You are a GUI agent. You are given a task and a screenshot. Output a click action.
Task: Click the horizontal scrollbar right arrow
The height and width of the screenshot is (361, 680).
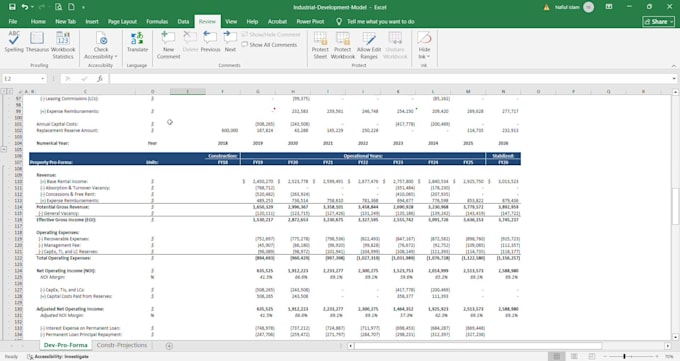(667, 346)
